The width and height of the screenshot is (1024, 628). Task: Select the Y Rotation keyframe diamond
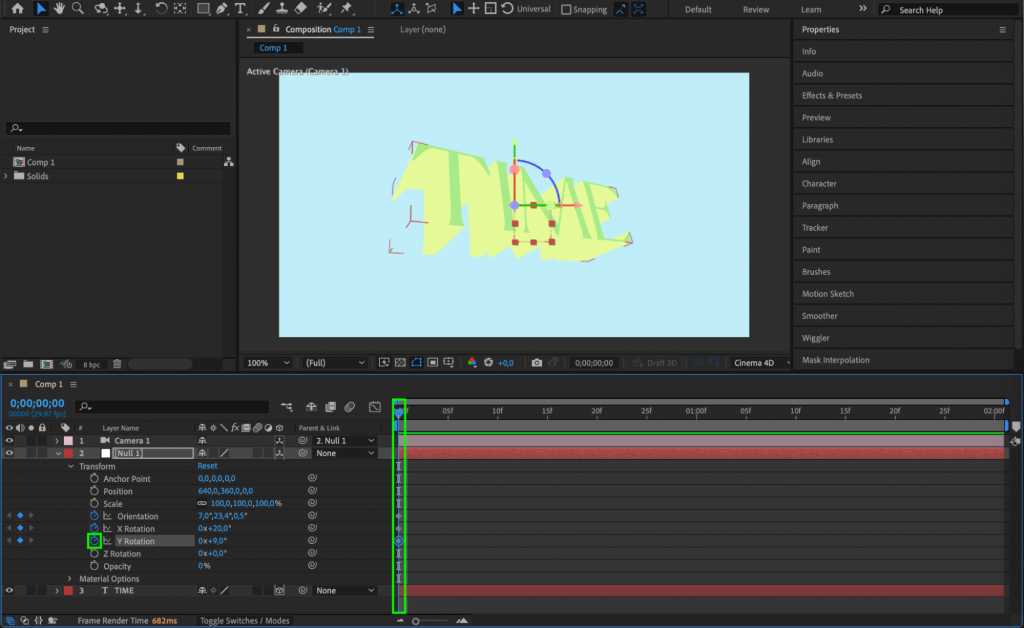coord(398,541)
